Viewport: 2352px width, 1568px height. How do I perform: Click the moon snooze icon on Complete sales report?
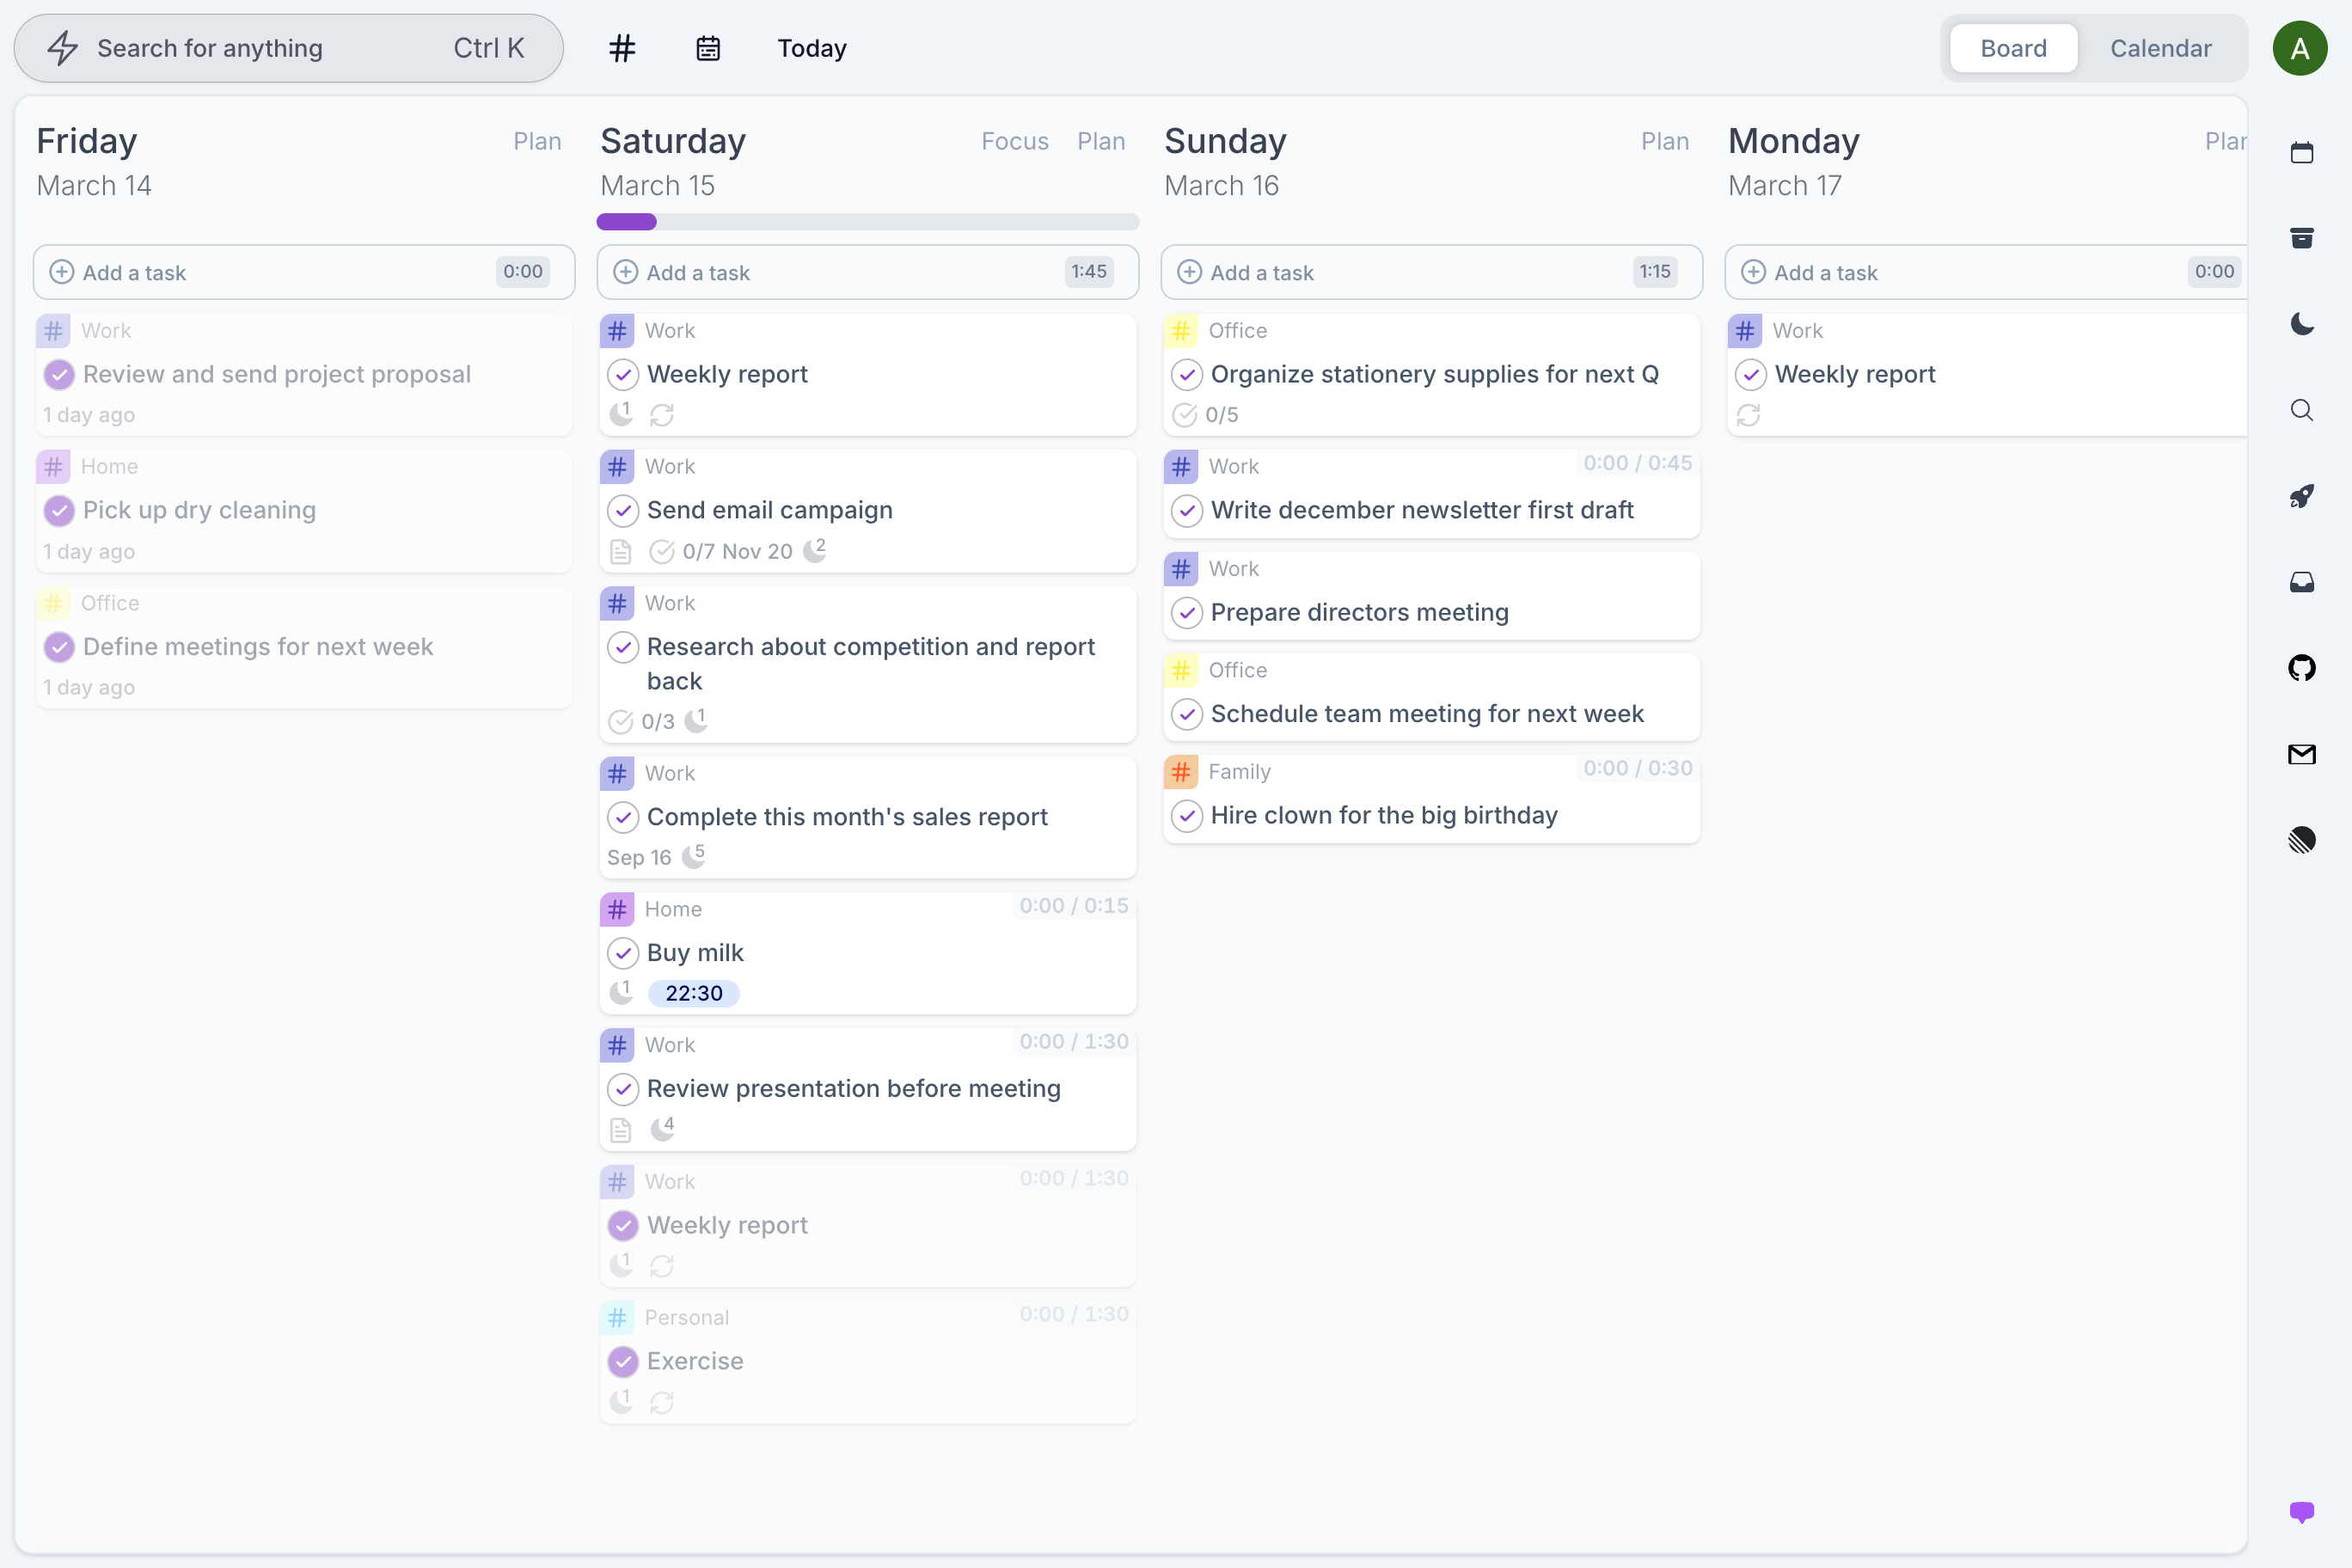(x=694, y=856)
